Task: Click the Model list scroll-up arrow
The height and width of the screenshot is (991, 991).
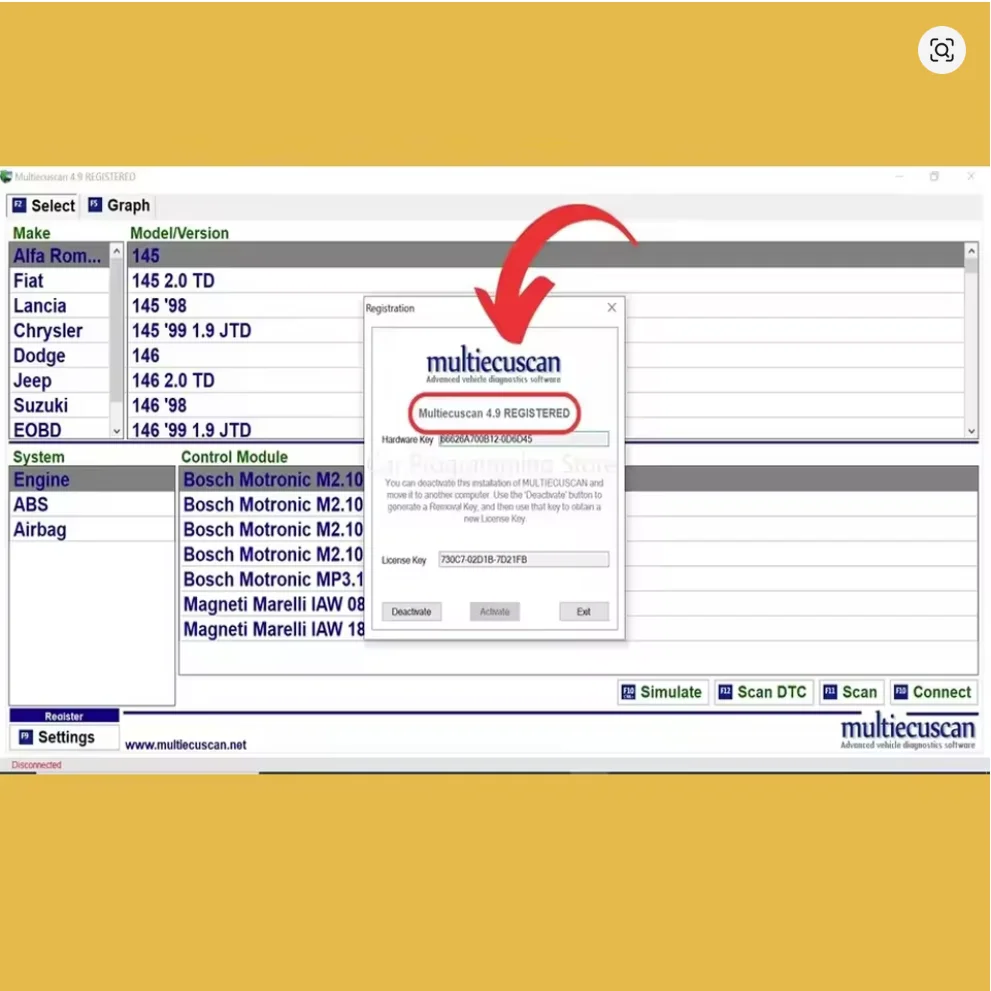Action: 971,251
